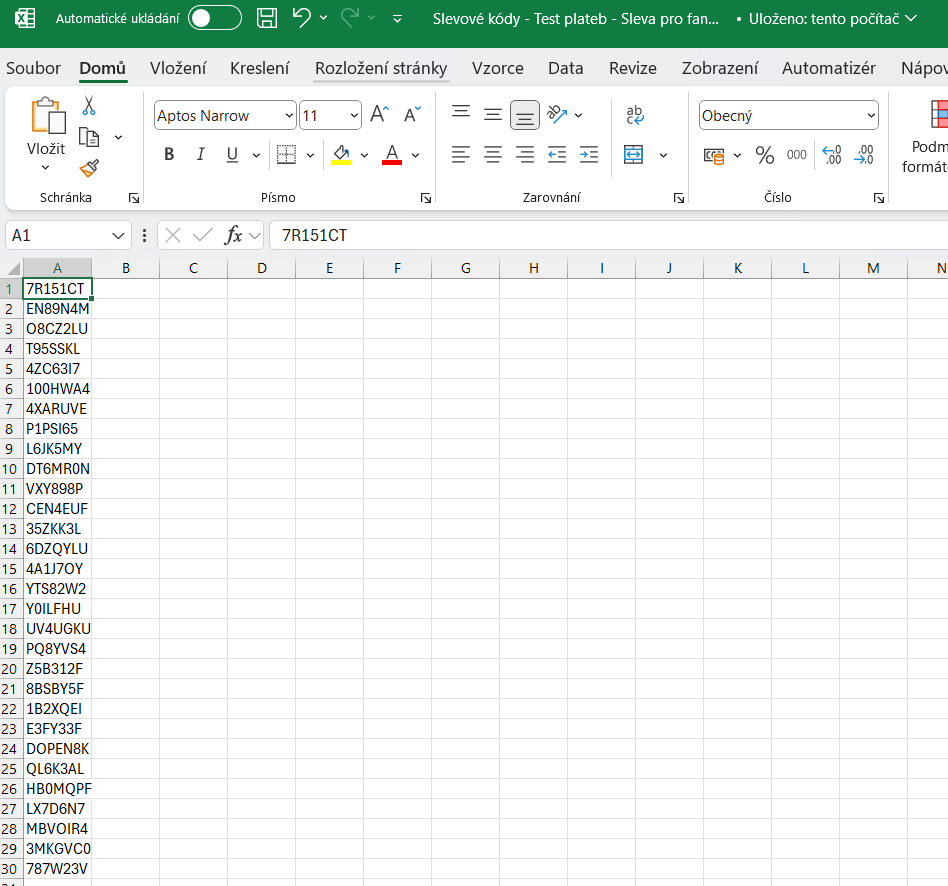Click the Insert Function fx icon
Image resolution: width=948 pixels, height=886 pixels.
pyautogui.click(x=234, y=235)
